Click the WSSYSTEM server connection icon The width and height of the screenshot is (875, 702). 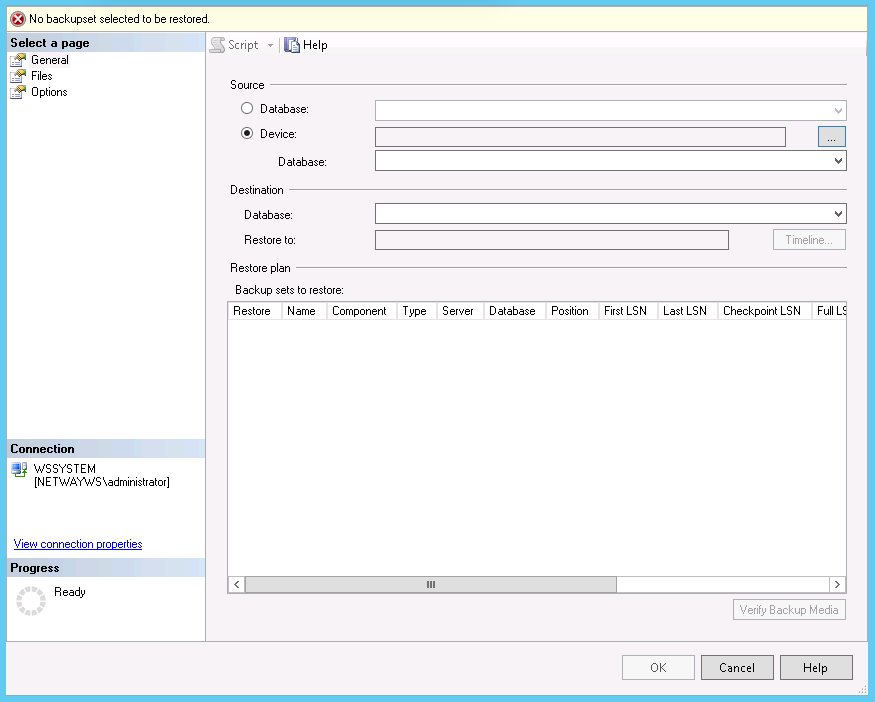pos(19,469)
